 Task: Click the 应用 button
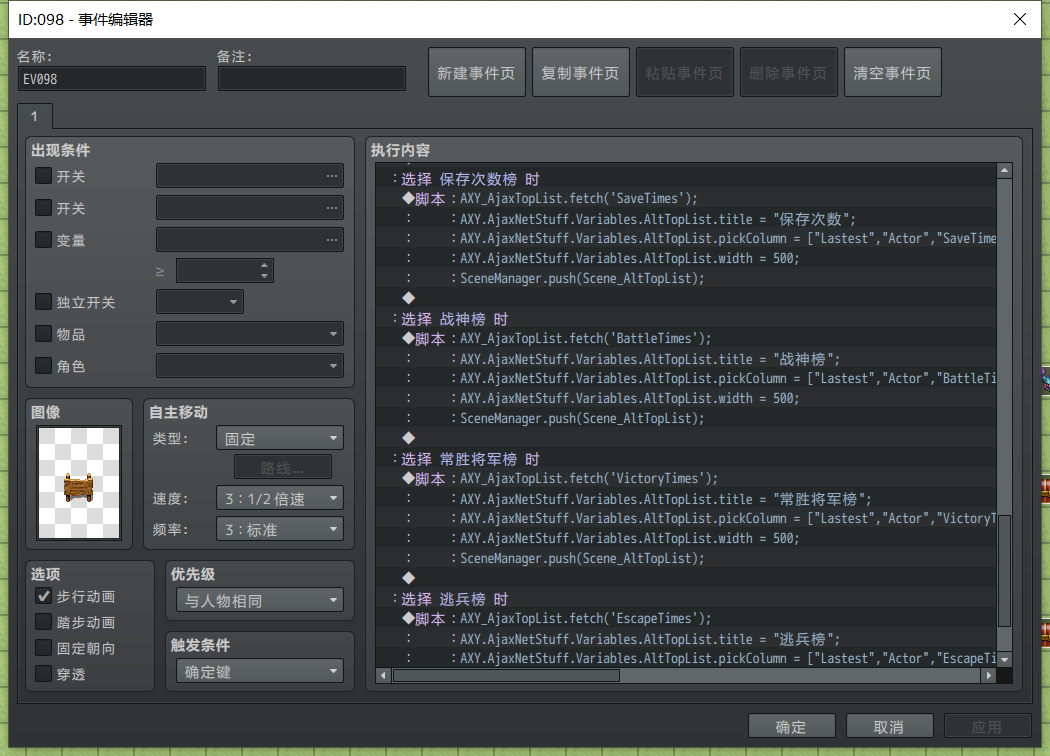(987, 727)
